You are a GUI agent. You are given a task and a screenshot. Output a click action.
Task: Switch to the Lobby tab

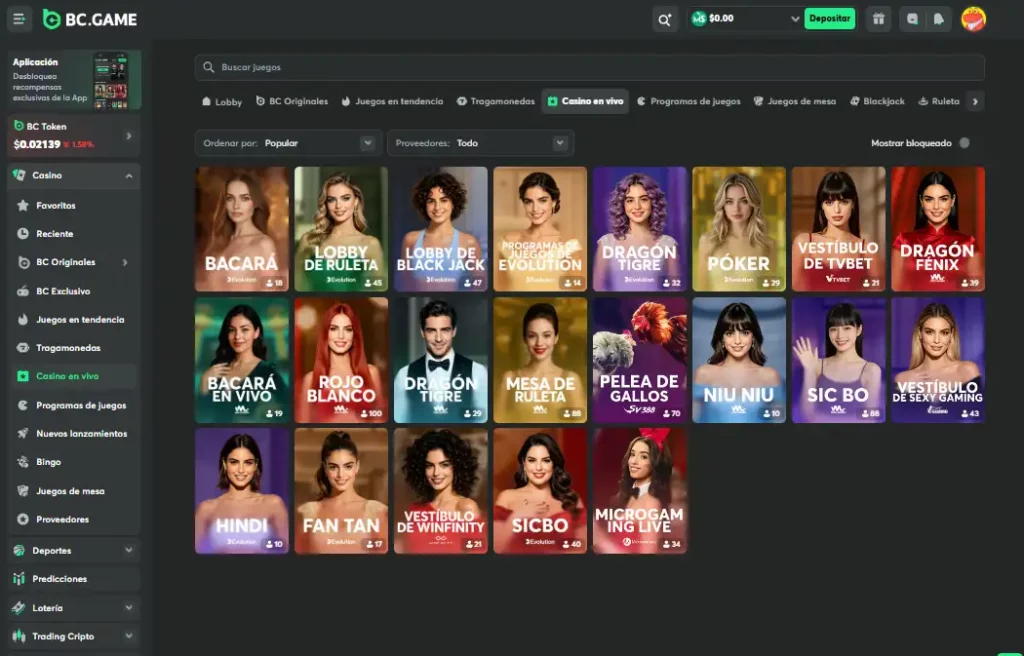222,101
